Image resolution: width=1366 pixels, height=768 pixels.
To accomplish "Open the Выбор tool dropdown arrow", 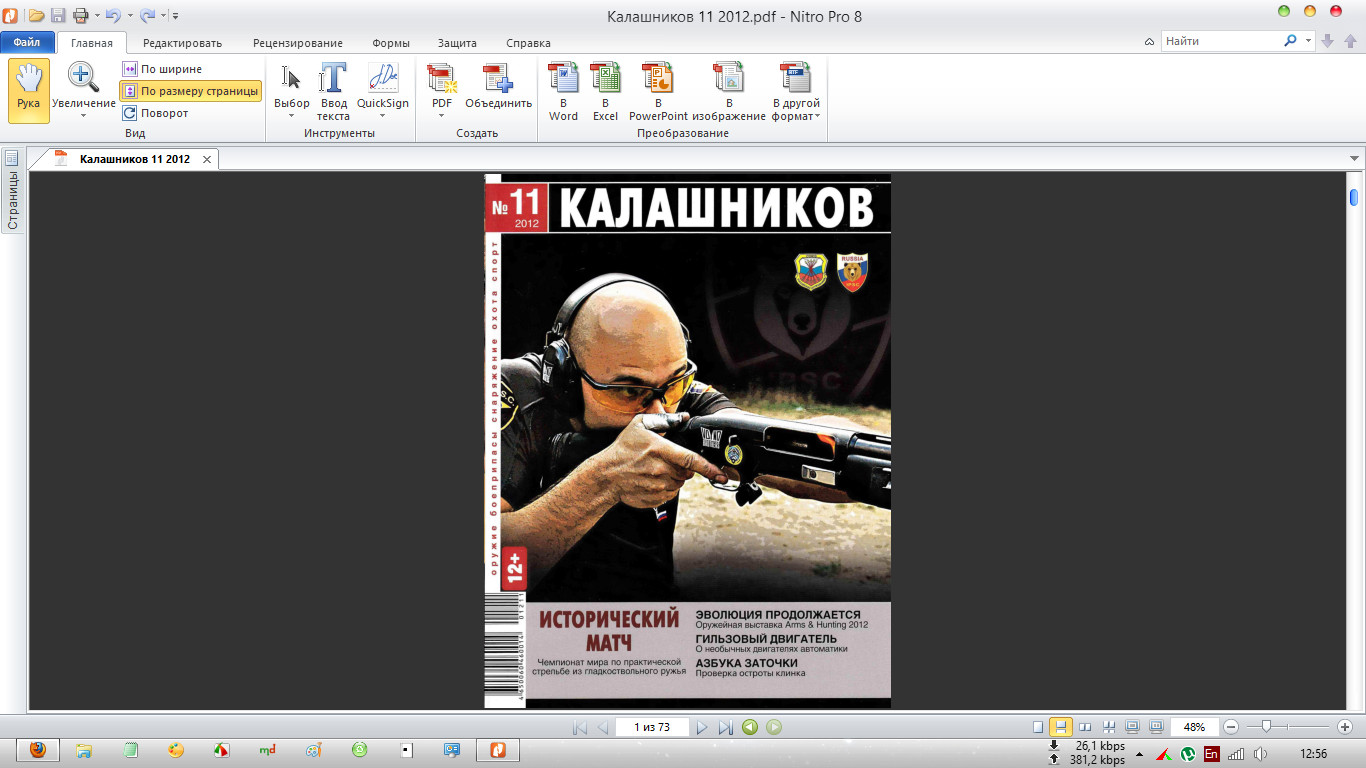I will coord(292,115).
